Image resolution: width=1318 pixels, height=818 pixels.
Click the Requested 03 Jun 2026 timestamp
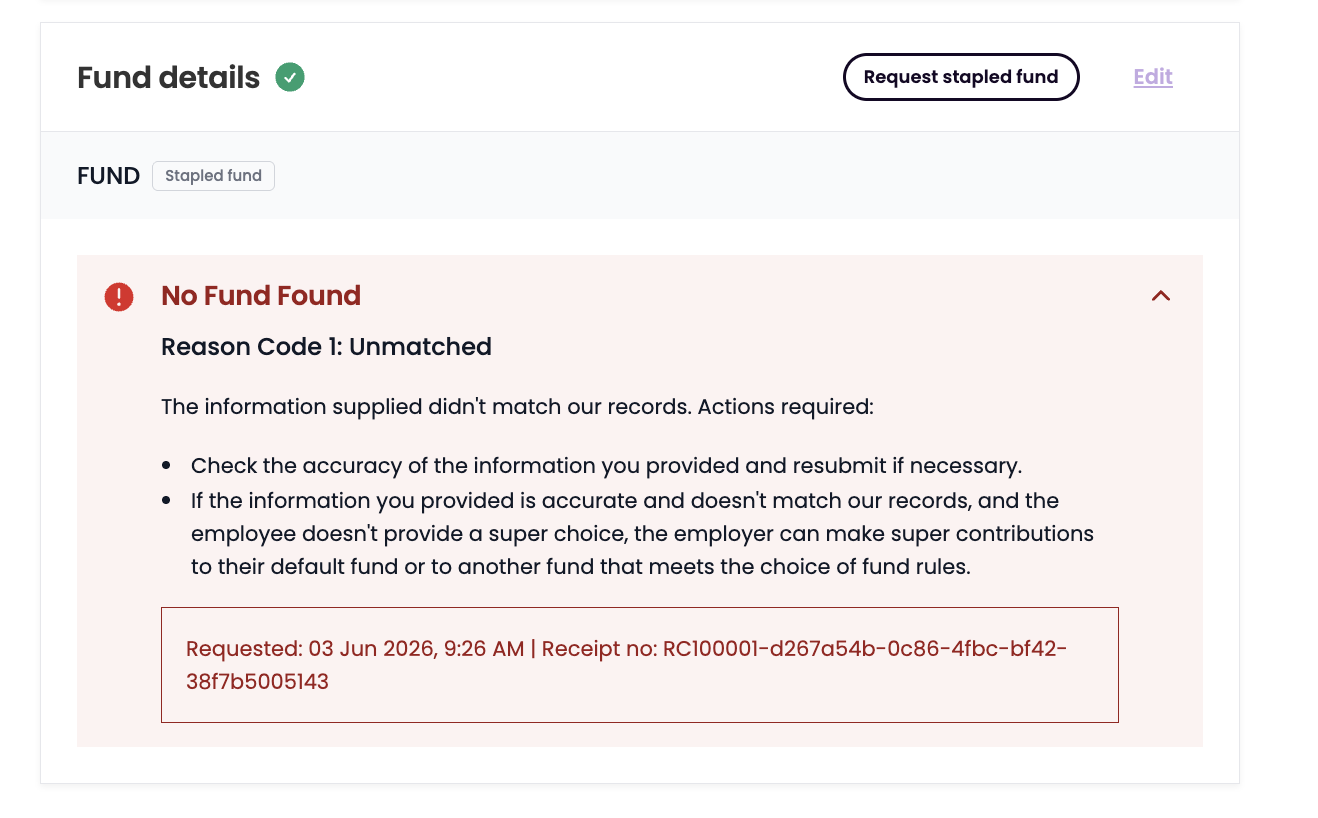tap(355, 649)
